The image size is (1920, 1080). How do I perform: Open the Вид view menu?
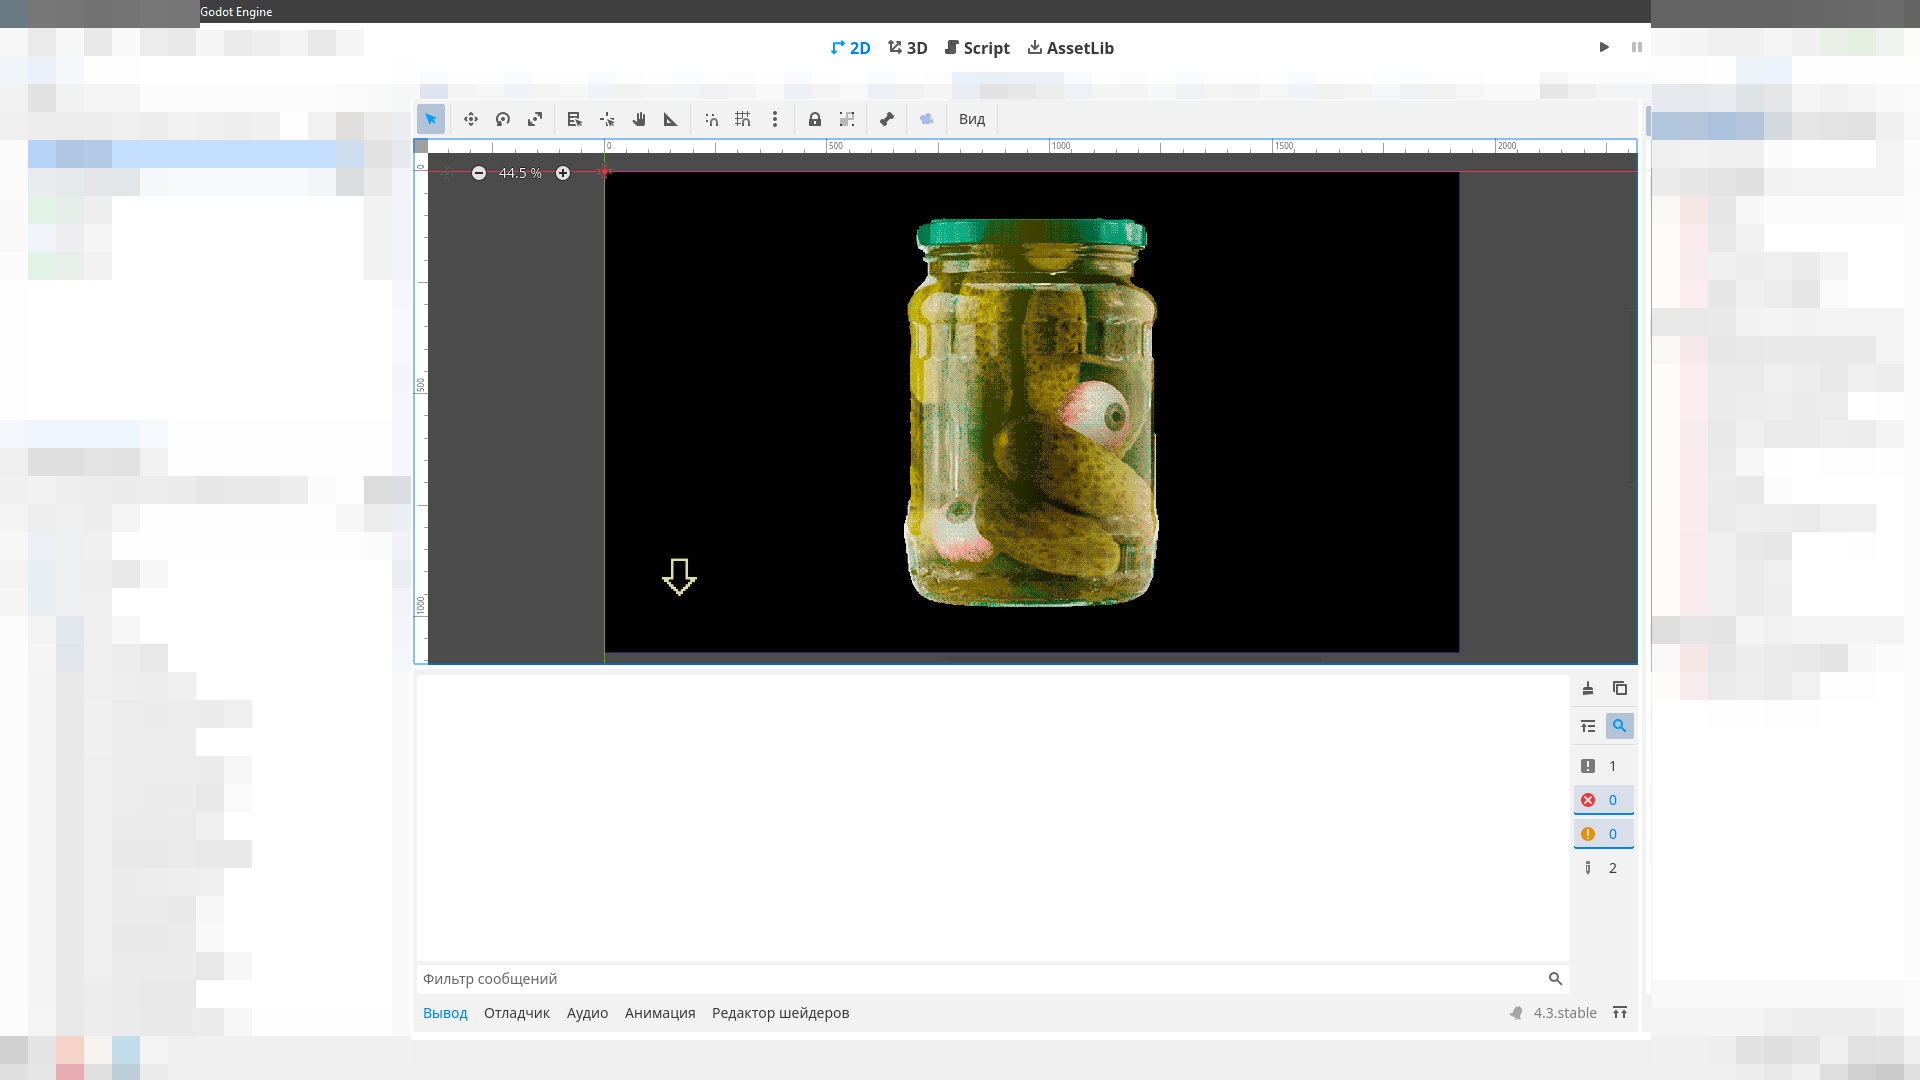click(x=972, y=119)
